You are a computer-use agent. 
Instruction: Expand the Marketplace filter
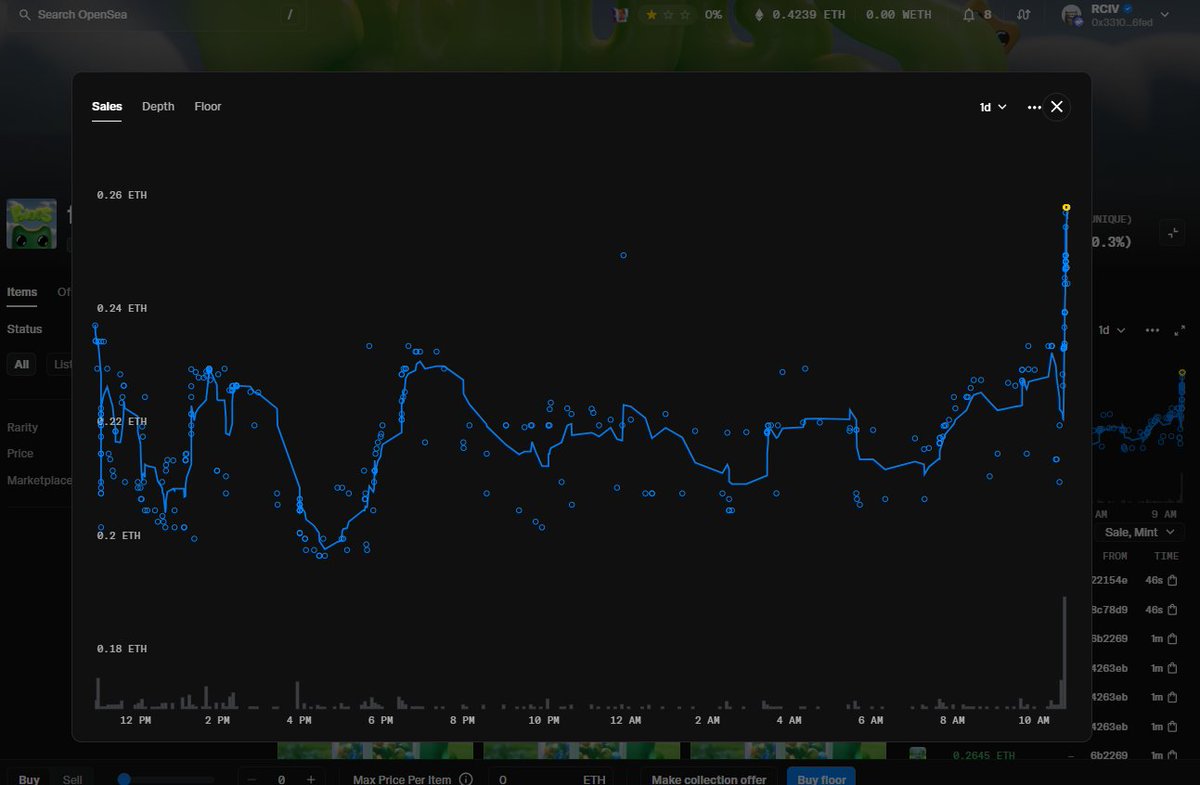click(x=39, y=480)
